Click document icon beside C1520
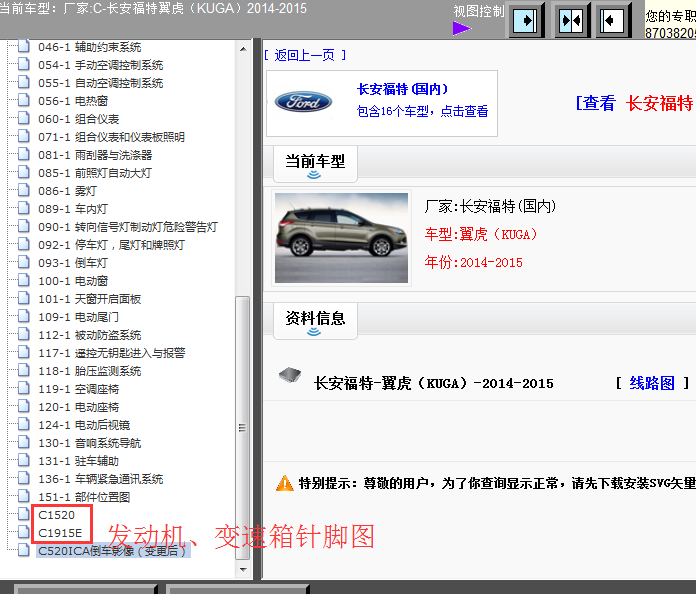Viewport: 696px width, 594px height. (24, 514)
